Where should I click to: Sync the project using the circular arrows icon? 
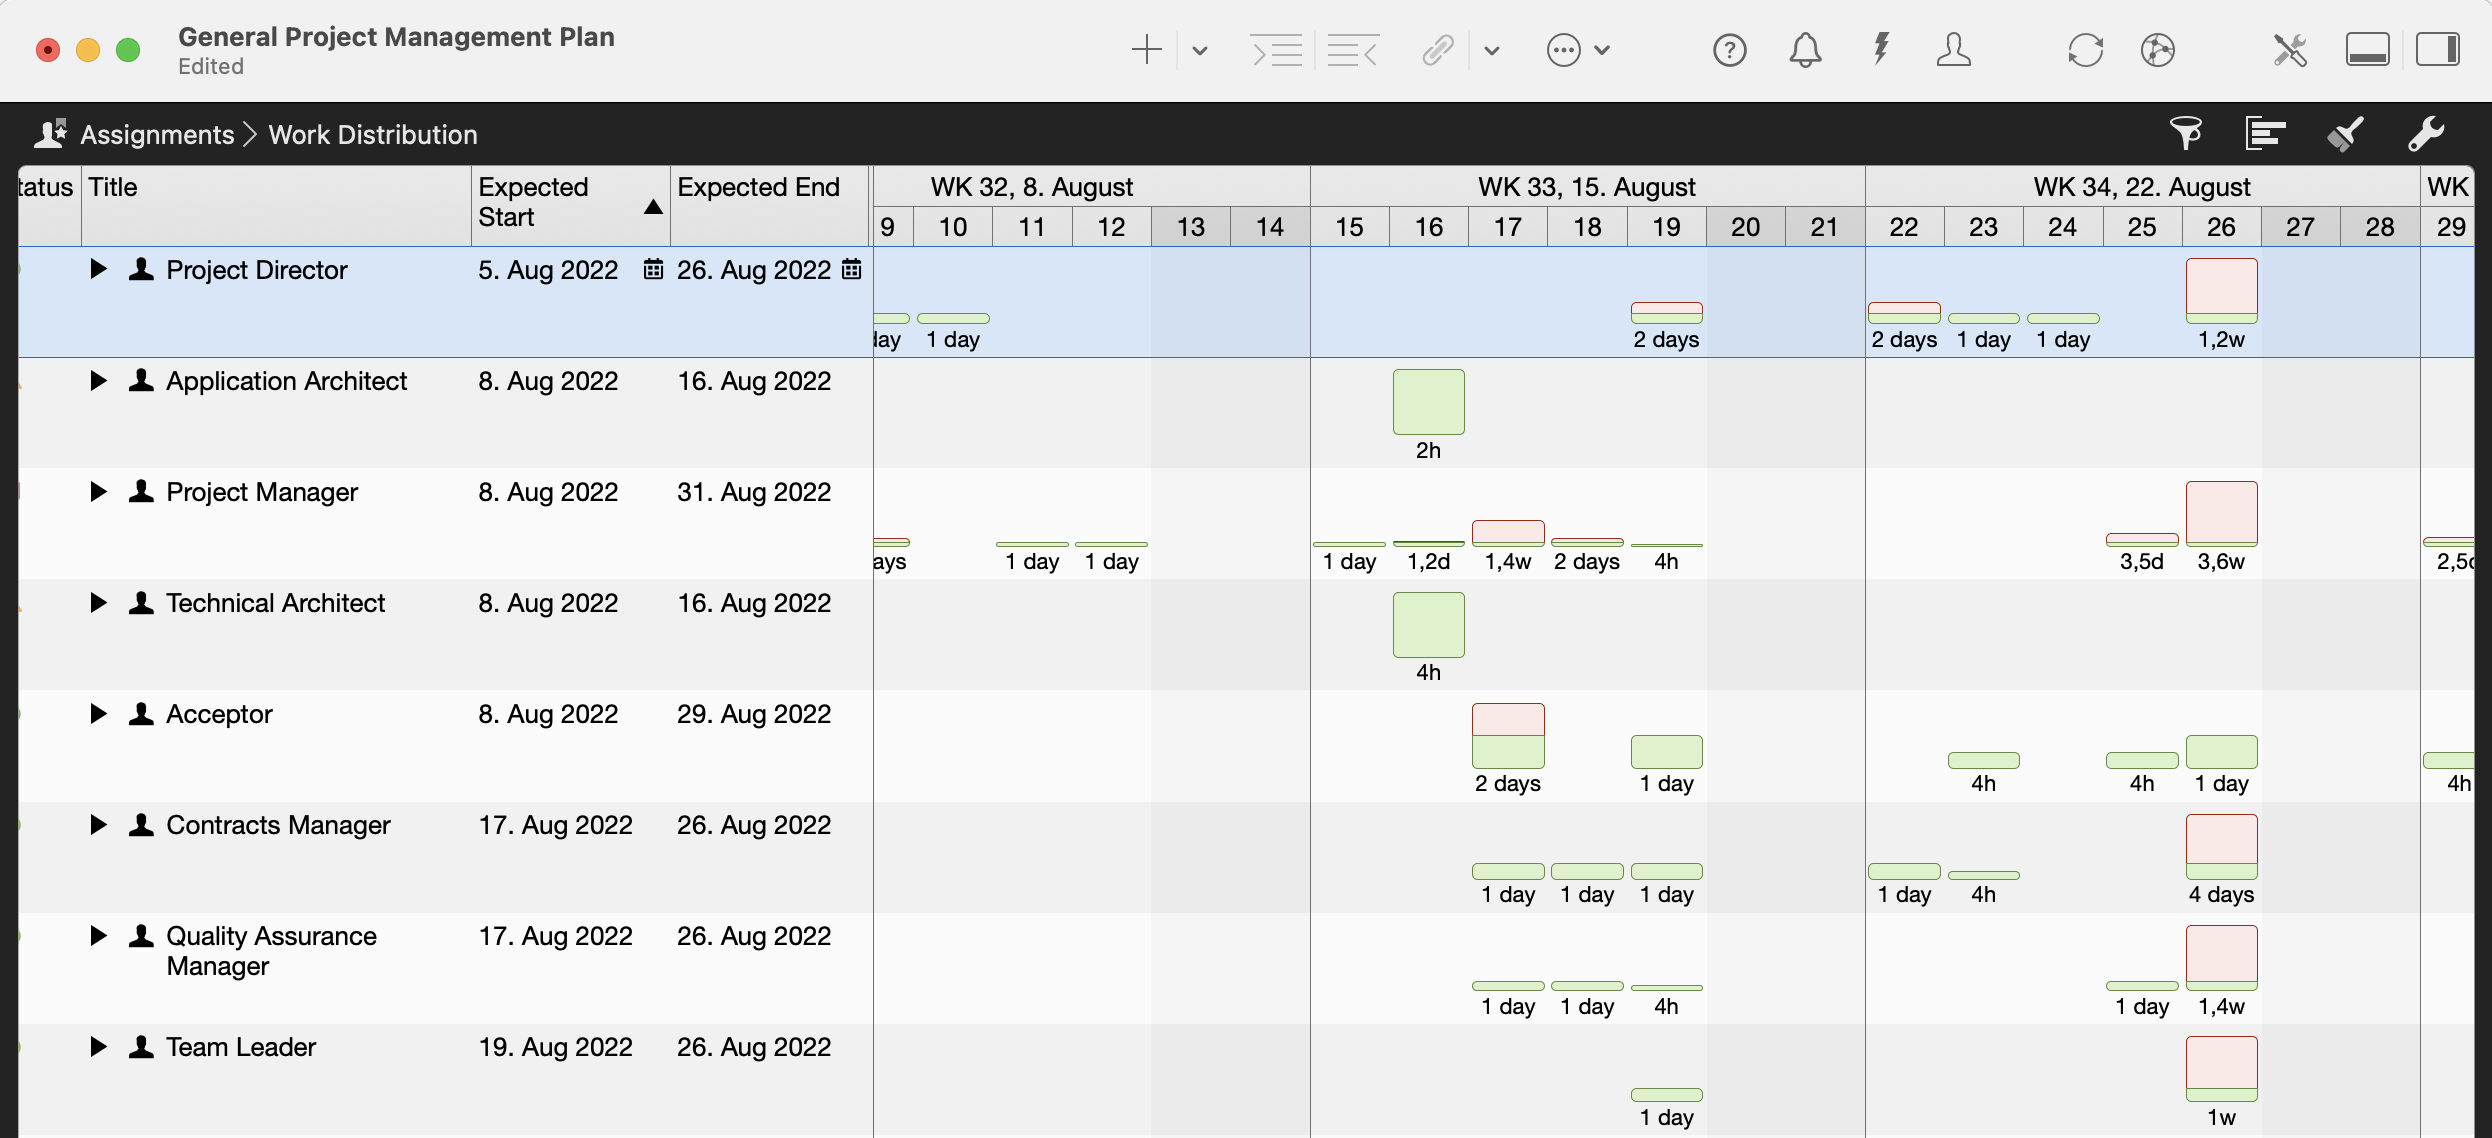(2085, 49)
